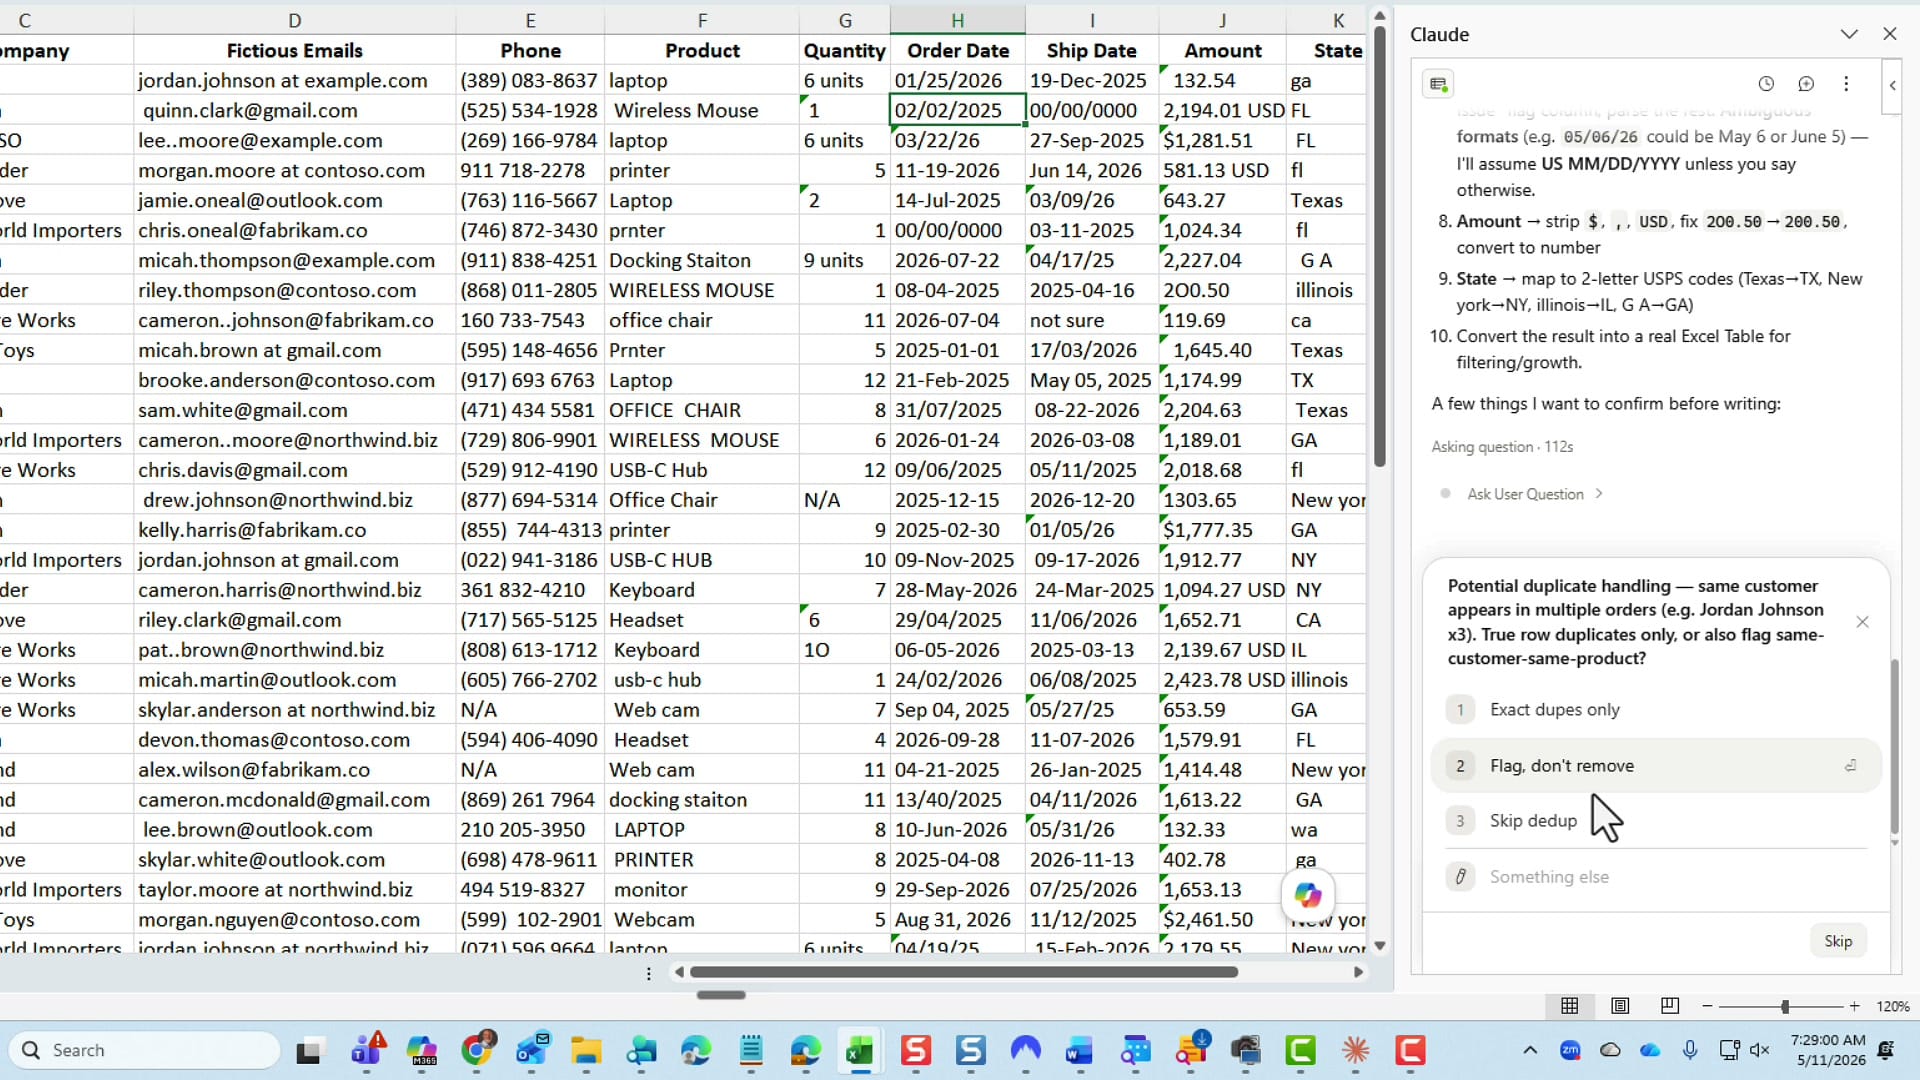Select the 'Docking Staiton' product cell
This screenshot has width=1920, height=1080.
pos(702,261)
